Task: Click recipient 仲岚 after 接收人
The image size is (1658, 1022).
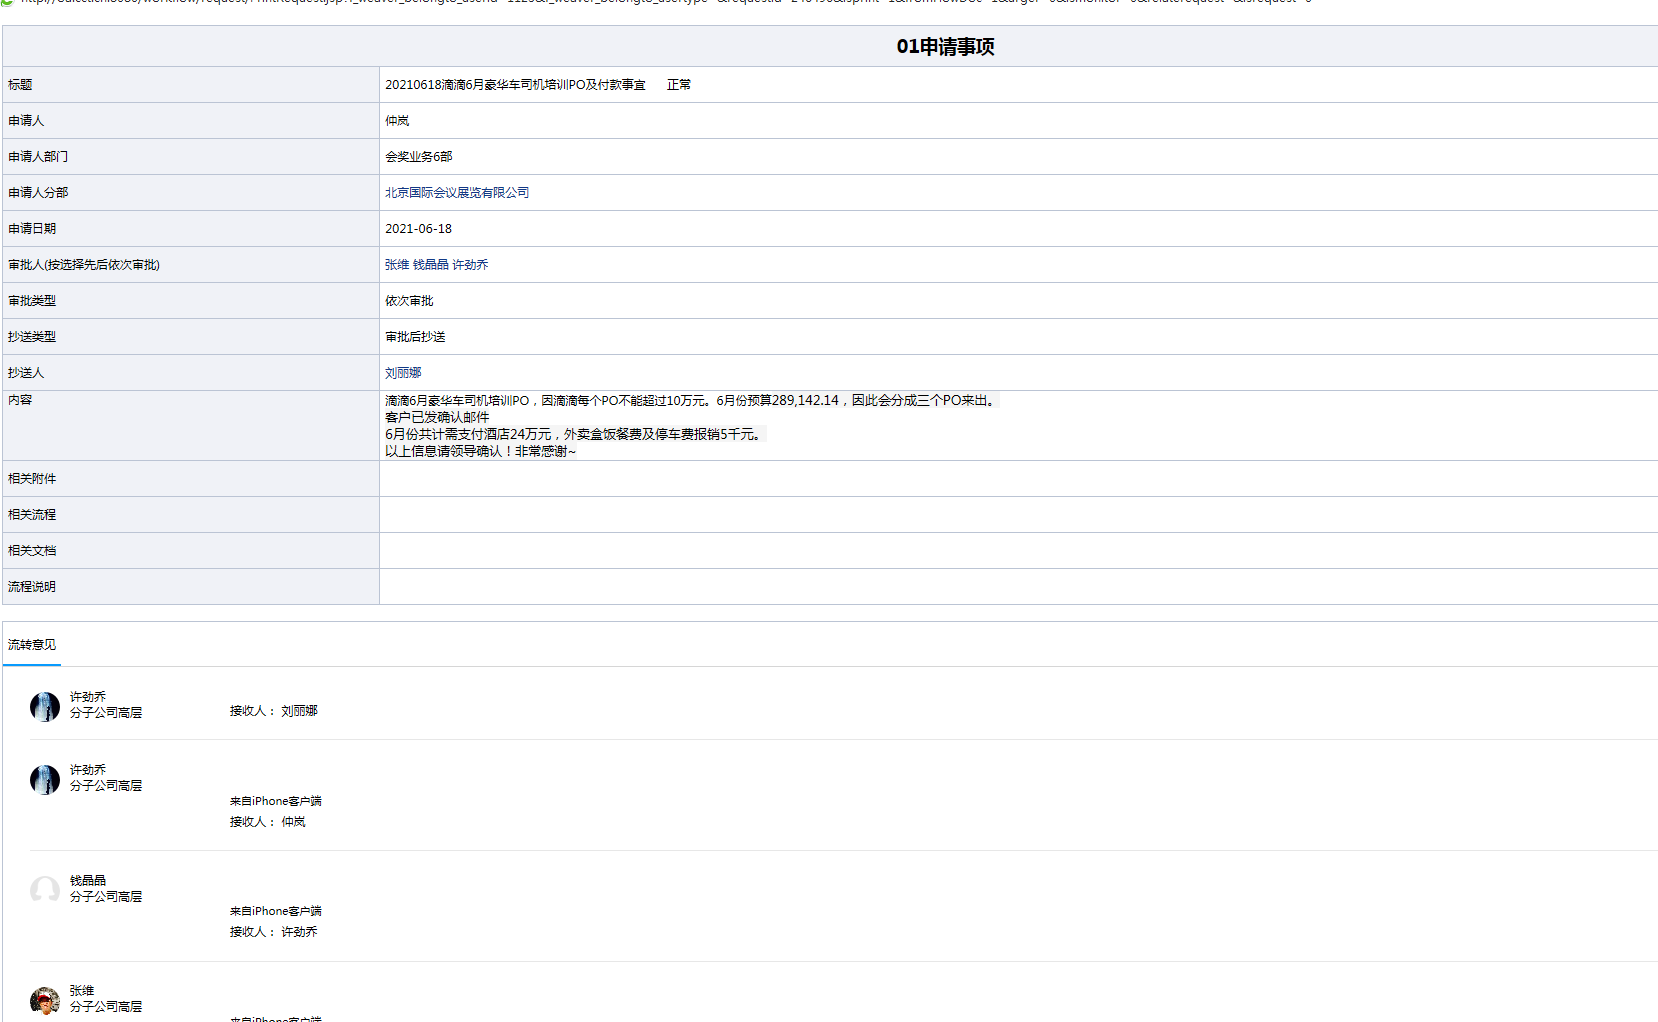Action: point(293,822)
